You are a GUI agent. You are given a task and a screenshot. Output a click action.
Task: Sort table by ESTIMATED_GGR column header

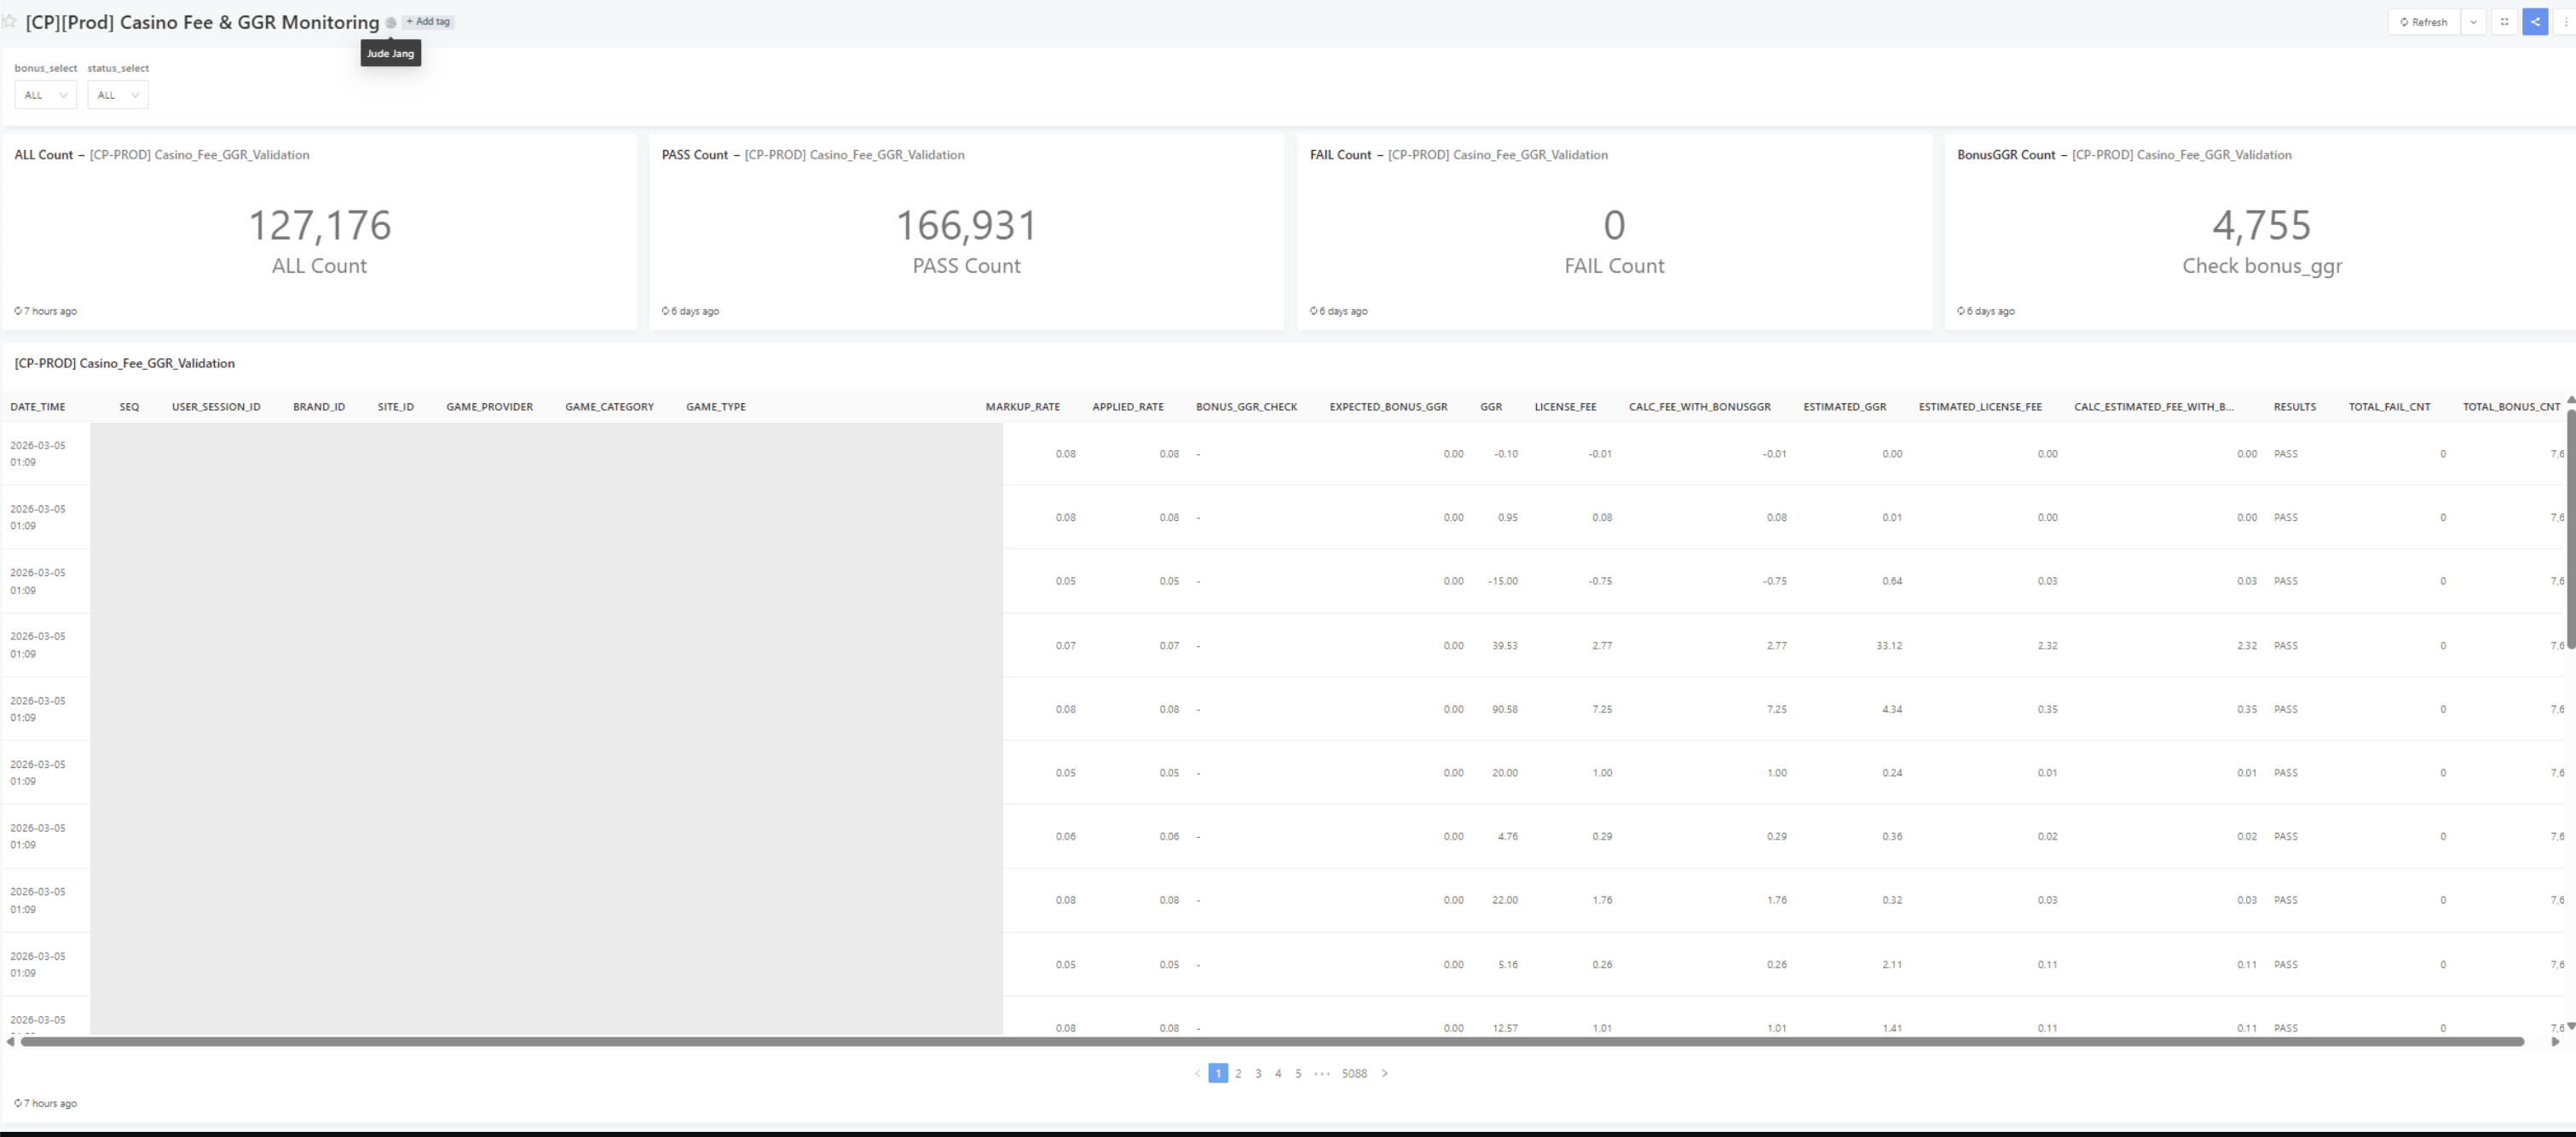pos(1845,407)
